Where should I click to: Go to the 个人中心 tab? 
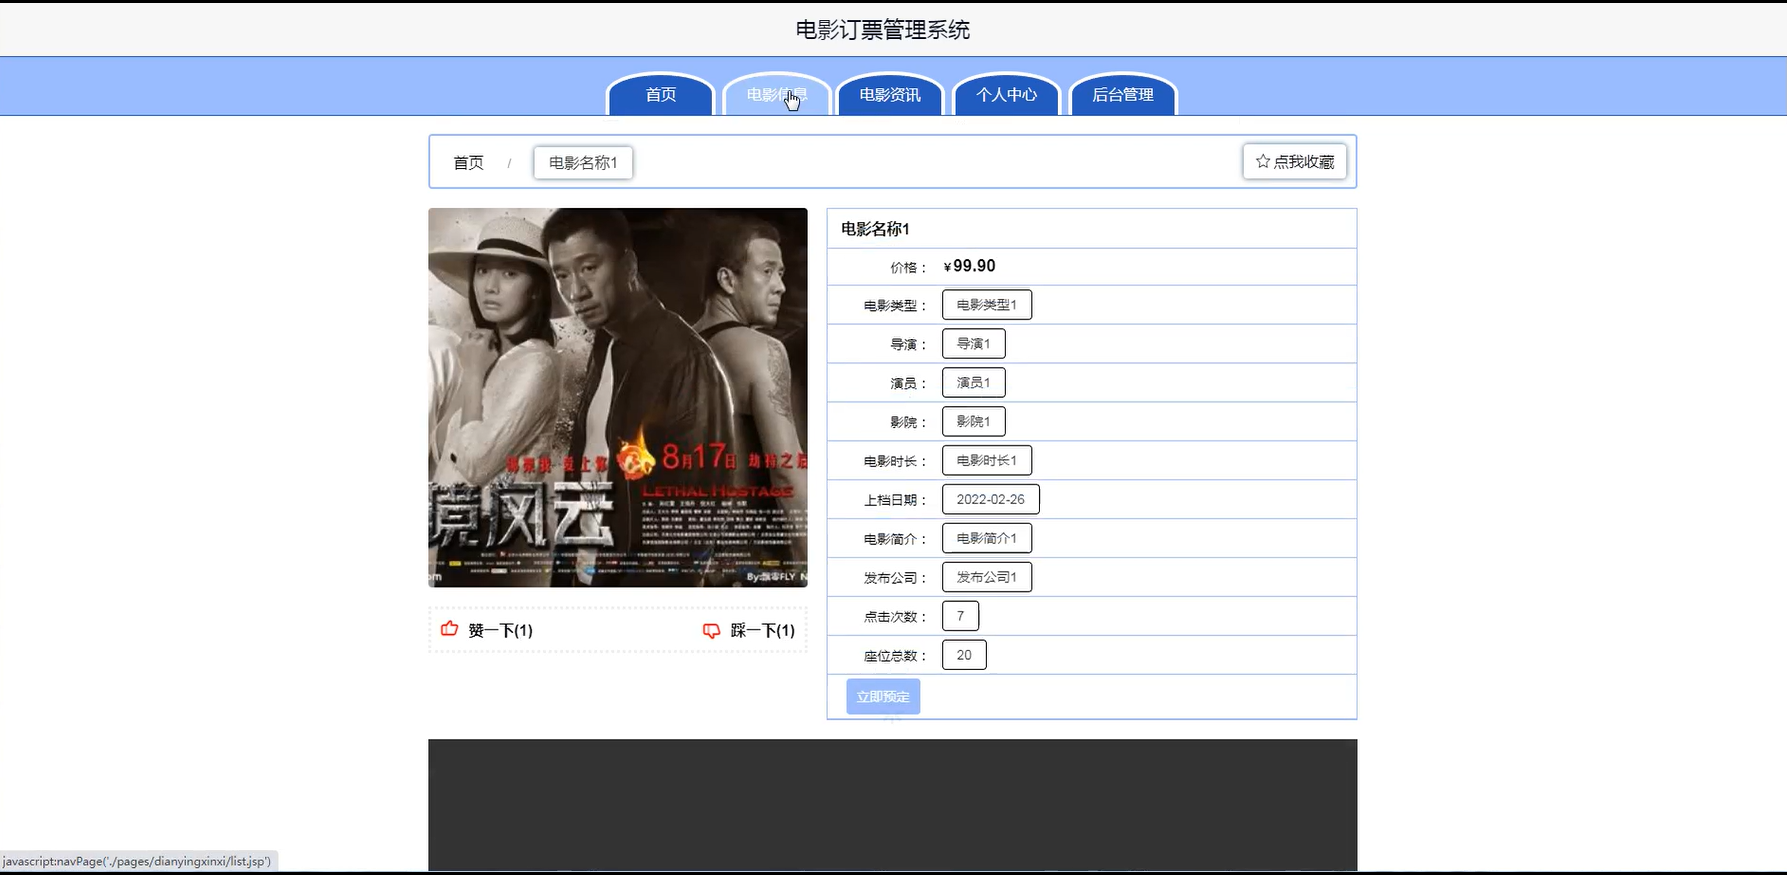tap(1006, 94)
